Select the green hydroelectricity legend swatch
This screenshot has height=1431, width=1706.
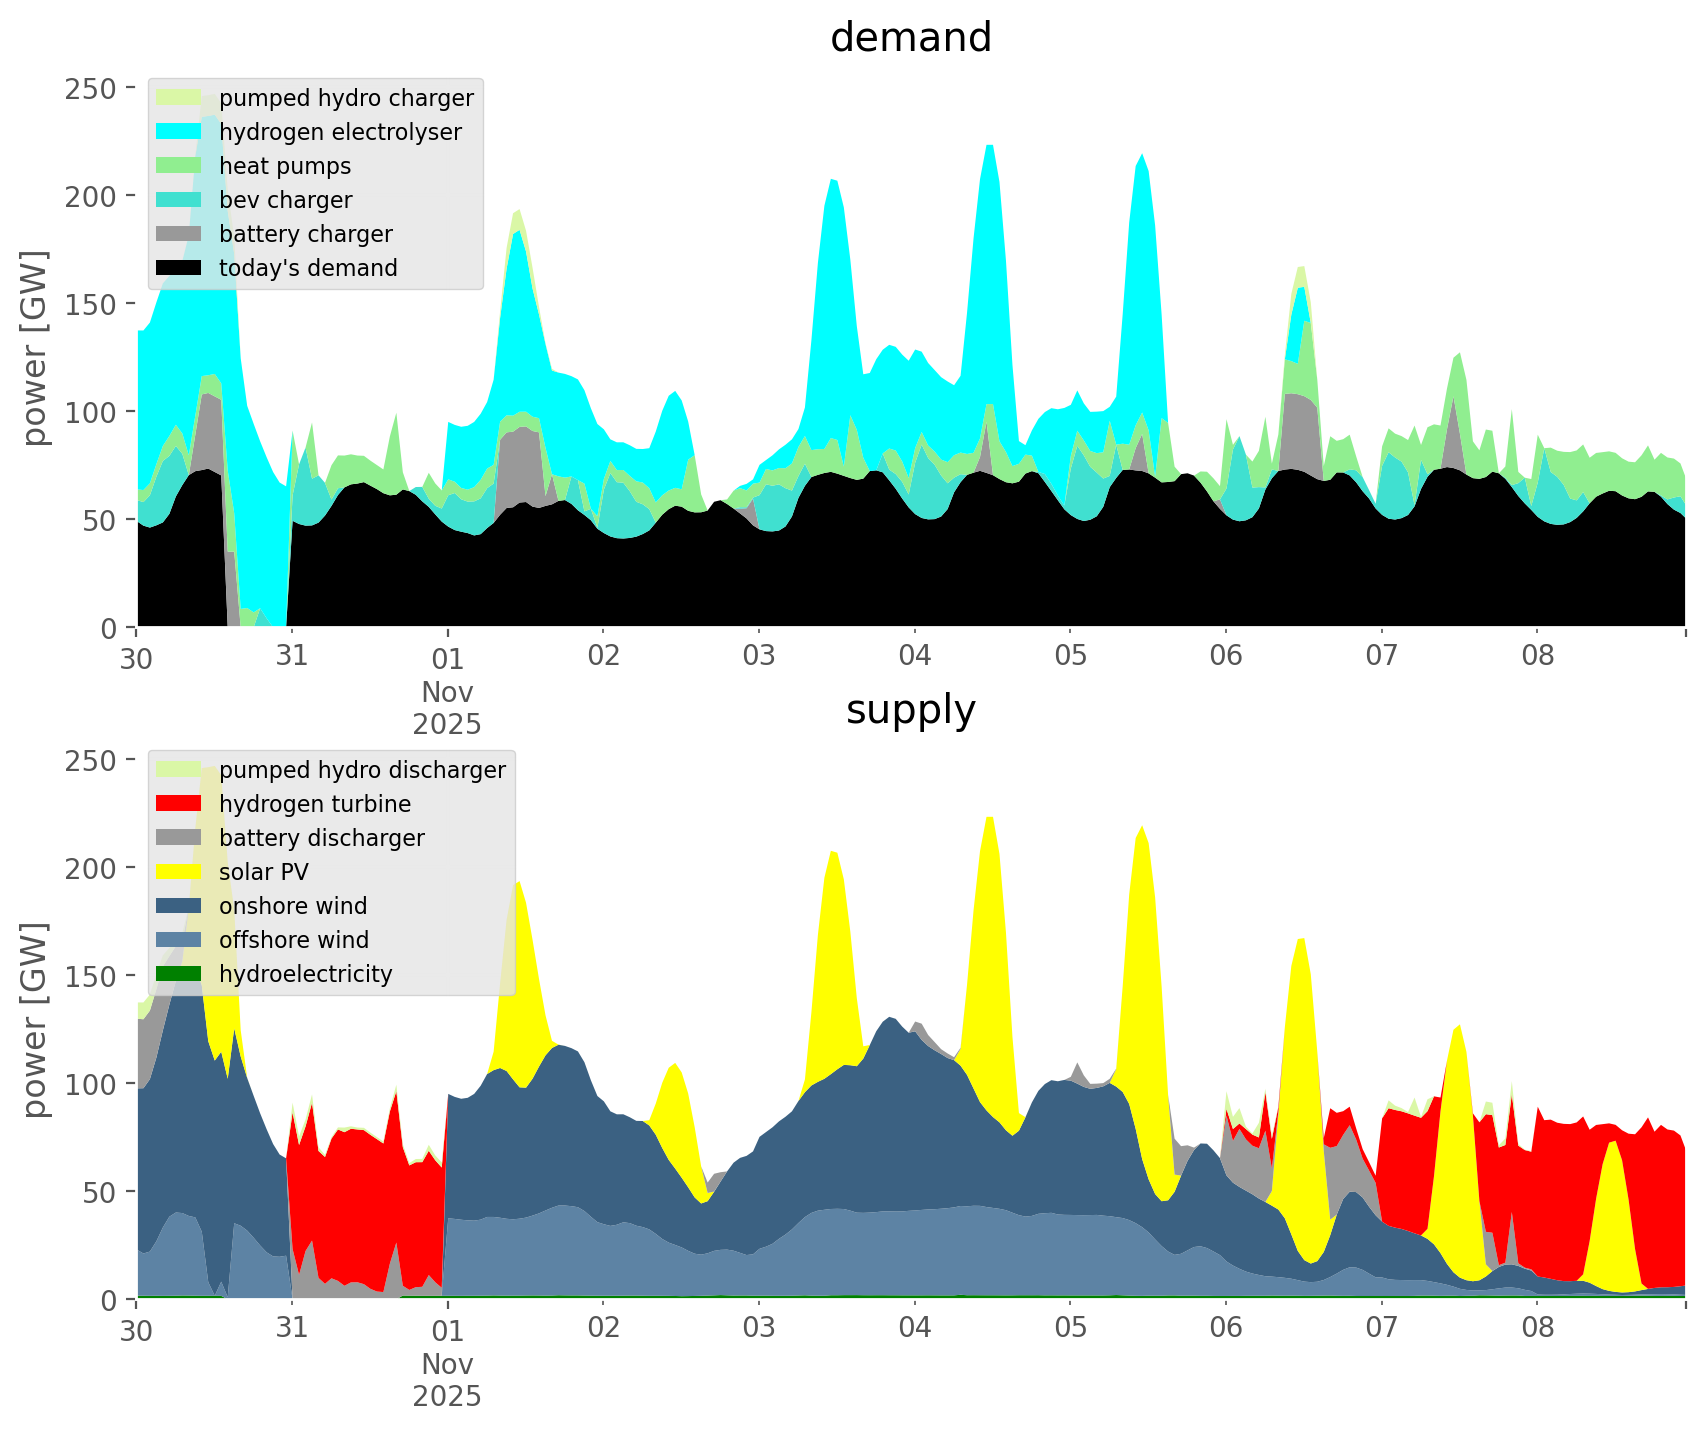(x=179, y=974)
